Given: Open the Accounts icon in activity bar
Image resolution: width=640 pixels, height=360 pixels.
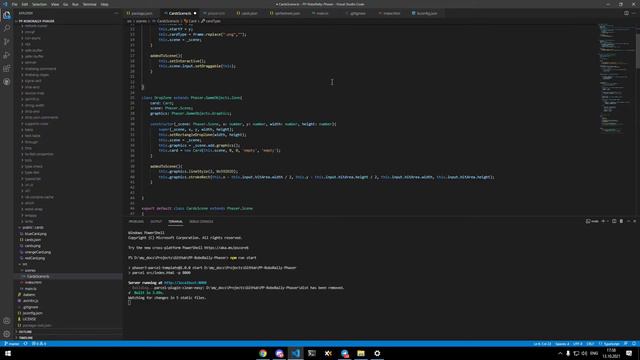Looking at the screenshot, I should coord(7,321).
